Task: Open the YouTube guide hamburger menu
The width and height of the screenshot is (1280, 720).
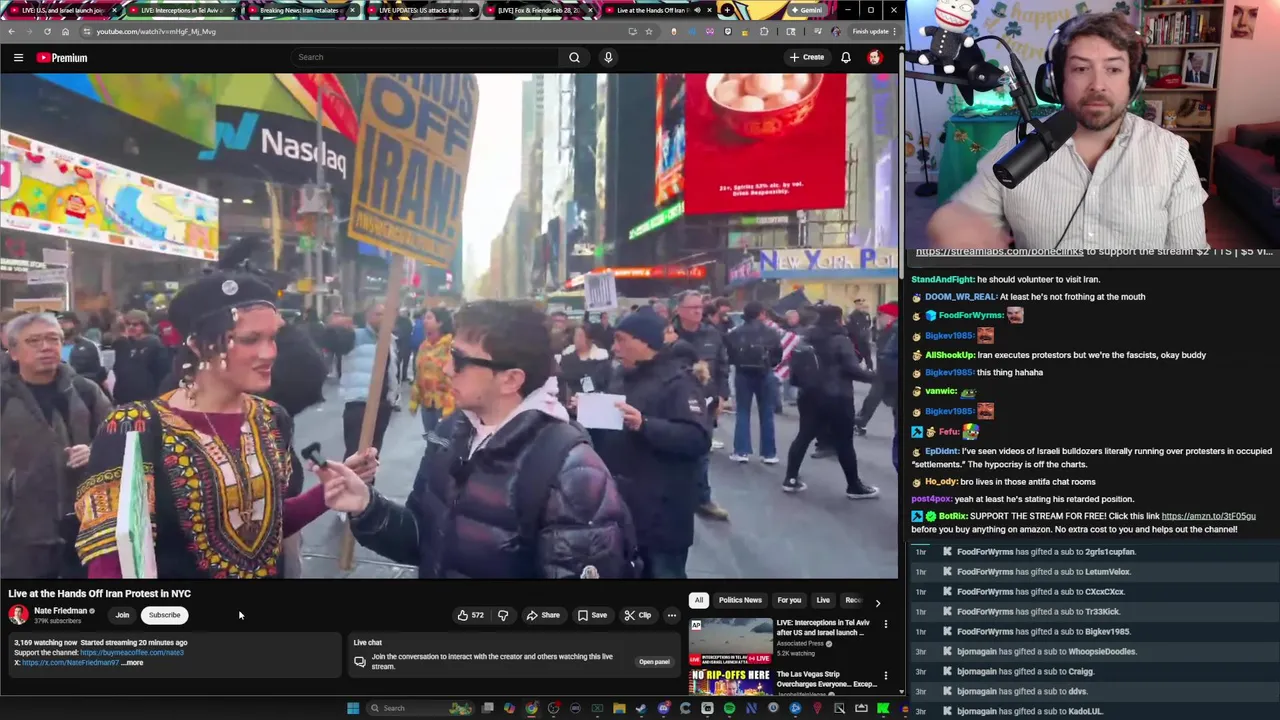Action: [x=18, y=57]
